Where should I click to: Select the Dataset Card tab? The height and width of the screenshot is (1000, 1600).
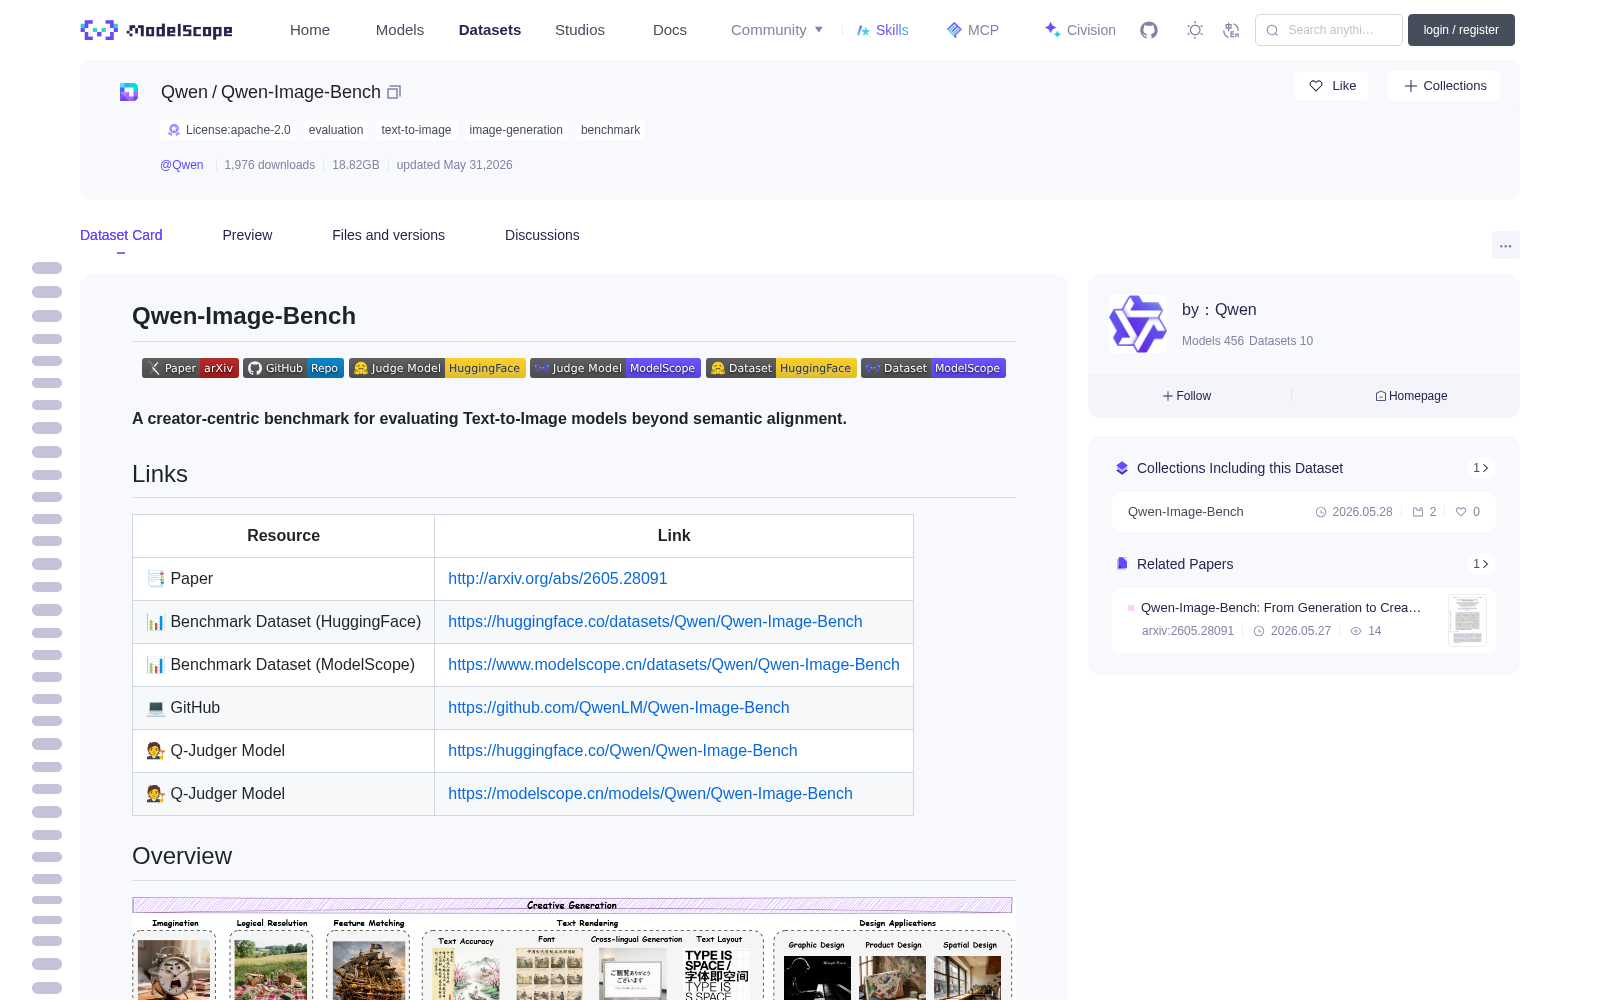tap(121, 235)
